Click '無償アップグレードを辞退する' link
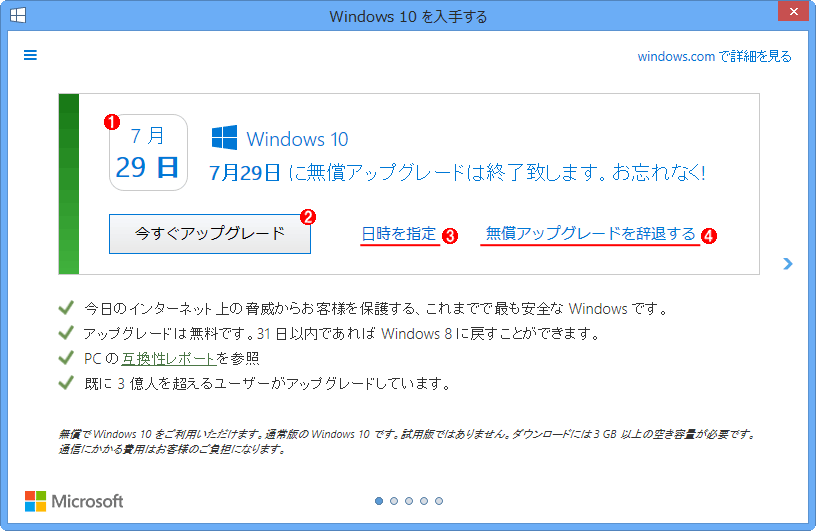 590,234
